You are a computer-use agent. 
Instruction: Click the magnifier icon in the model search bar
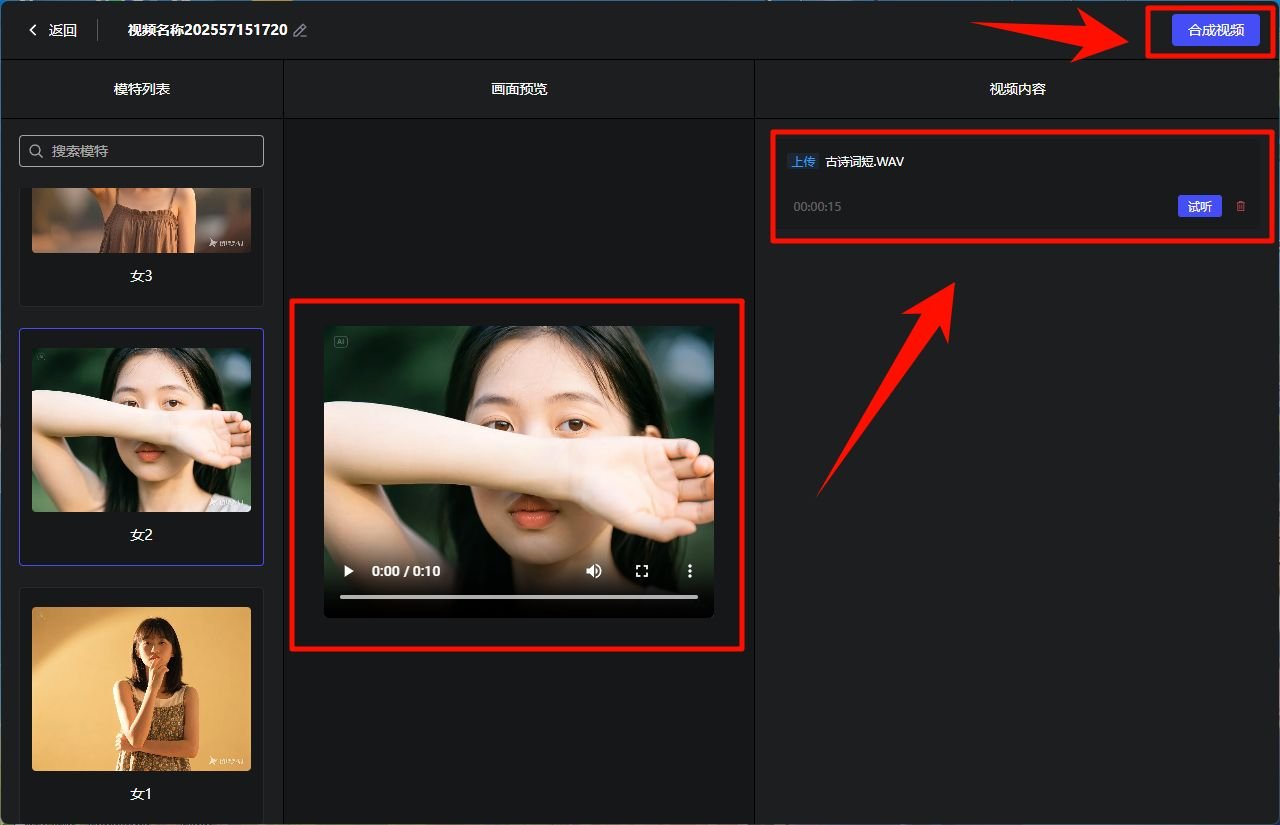pyautogui.click(x=36, y=151)
